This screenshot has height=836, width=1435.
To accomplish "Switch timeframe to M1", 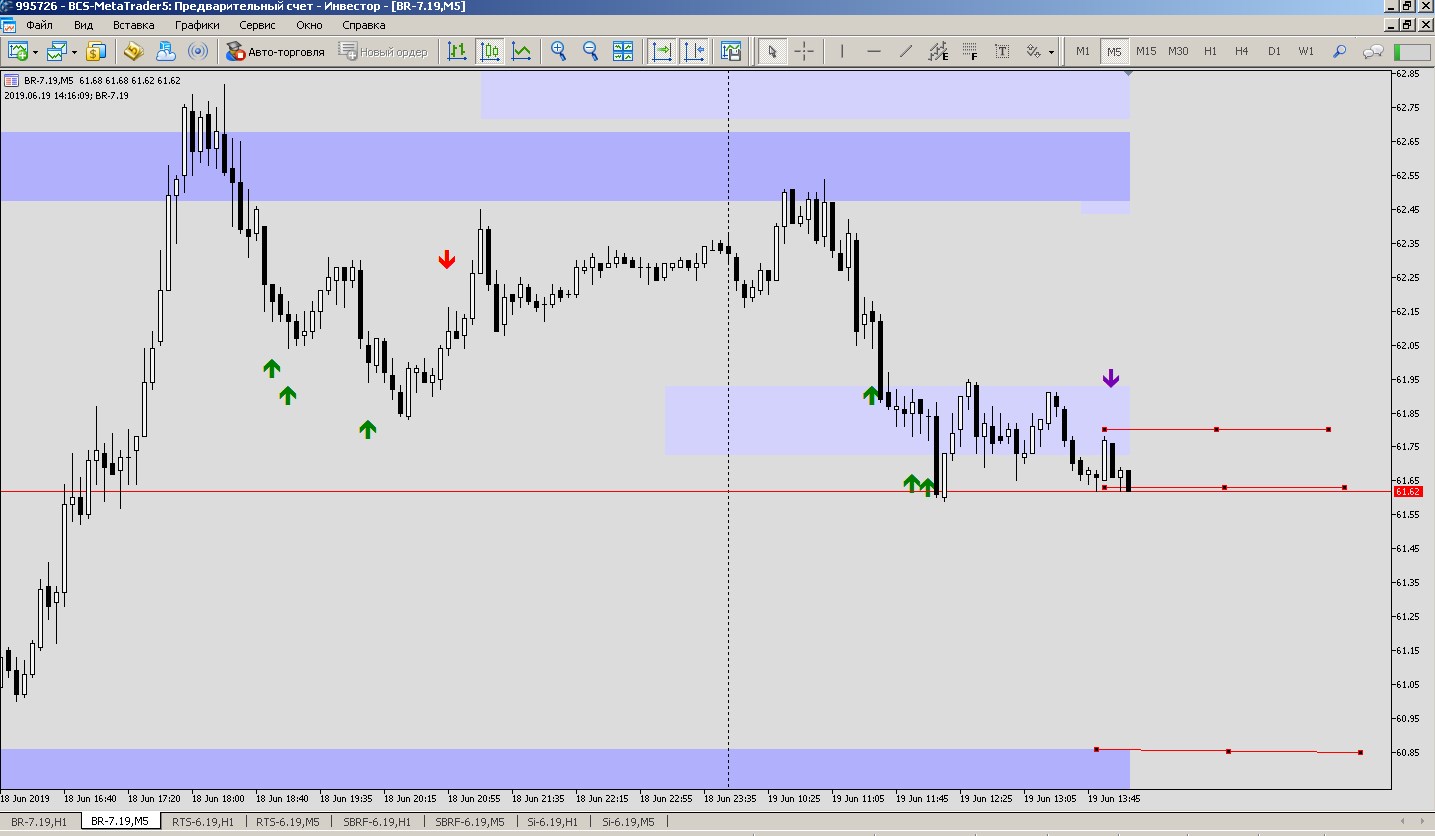I will coord(1083,51).
